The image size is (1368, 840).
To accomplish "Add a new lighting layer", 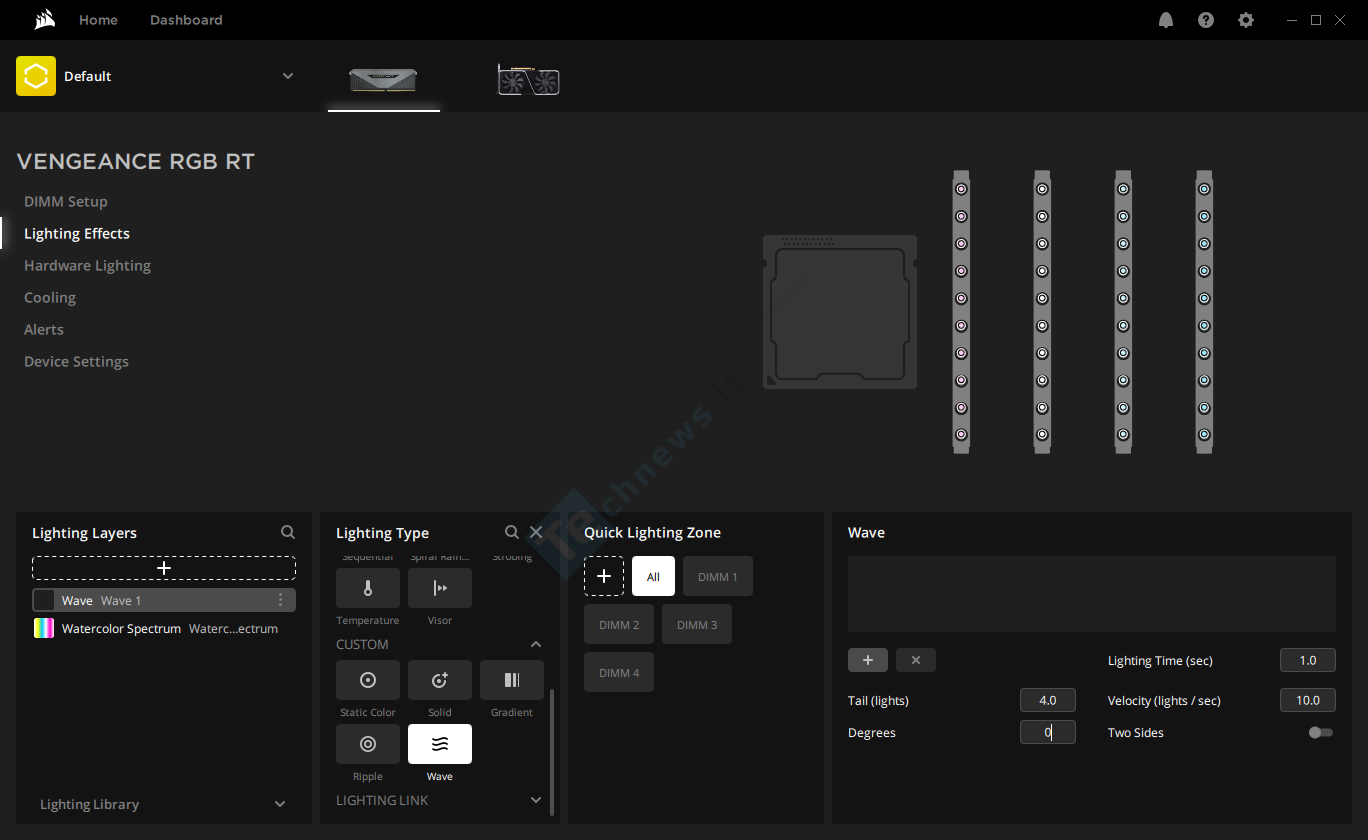I will (164, 568).
